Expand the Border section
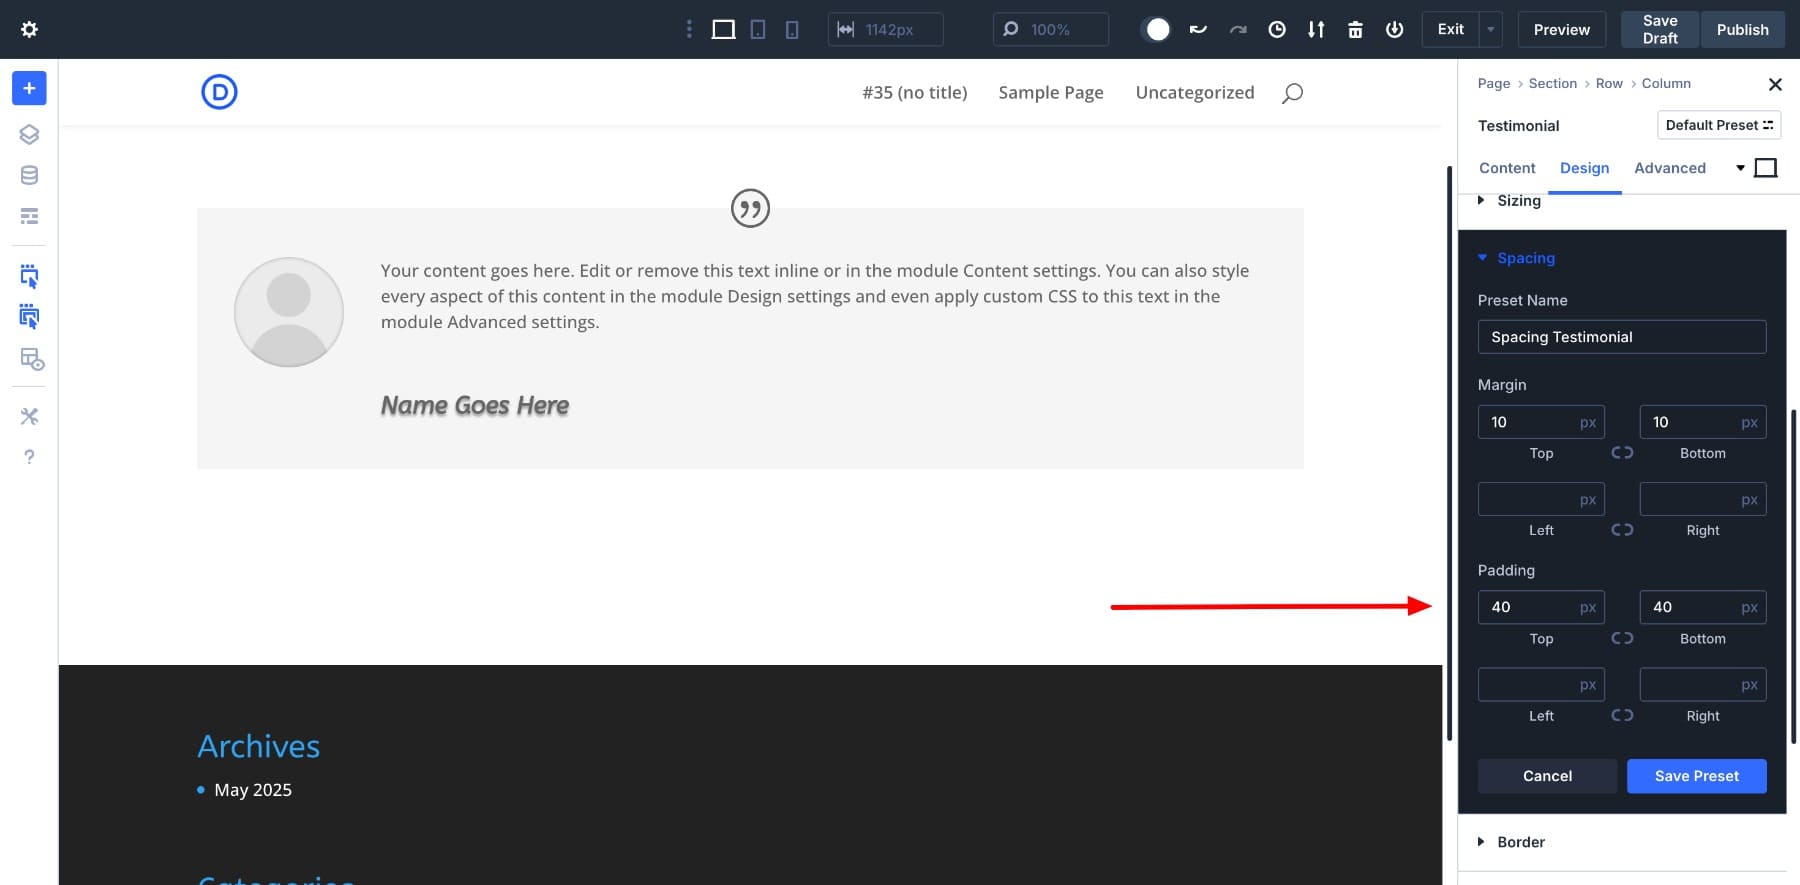Image resolution: width=1800 pixels, height=885 pixels. click(x=1520, y=842)
